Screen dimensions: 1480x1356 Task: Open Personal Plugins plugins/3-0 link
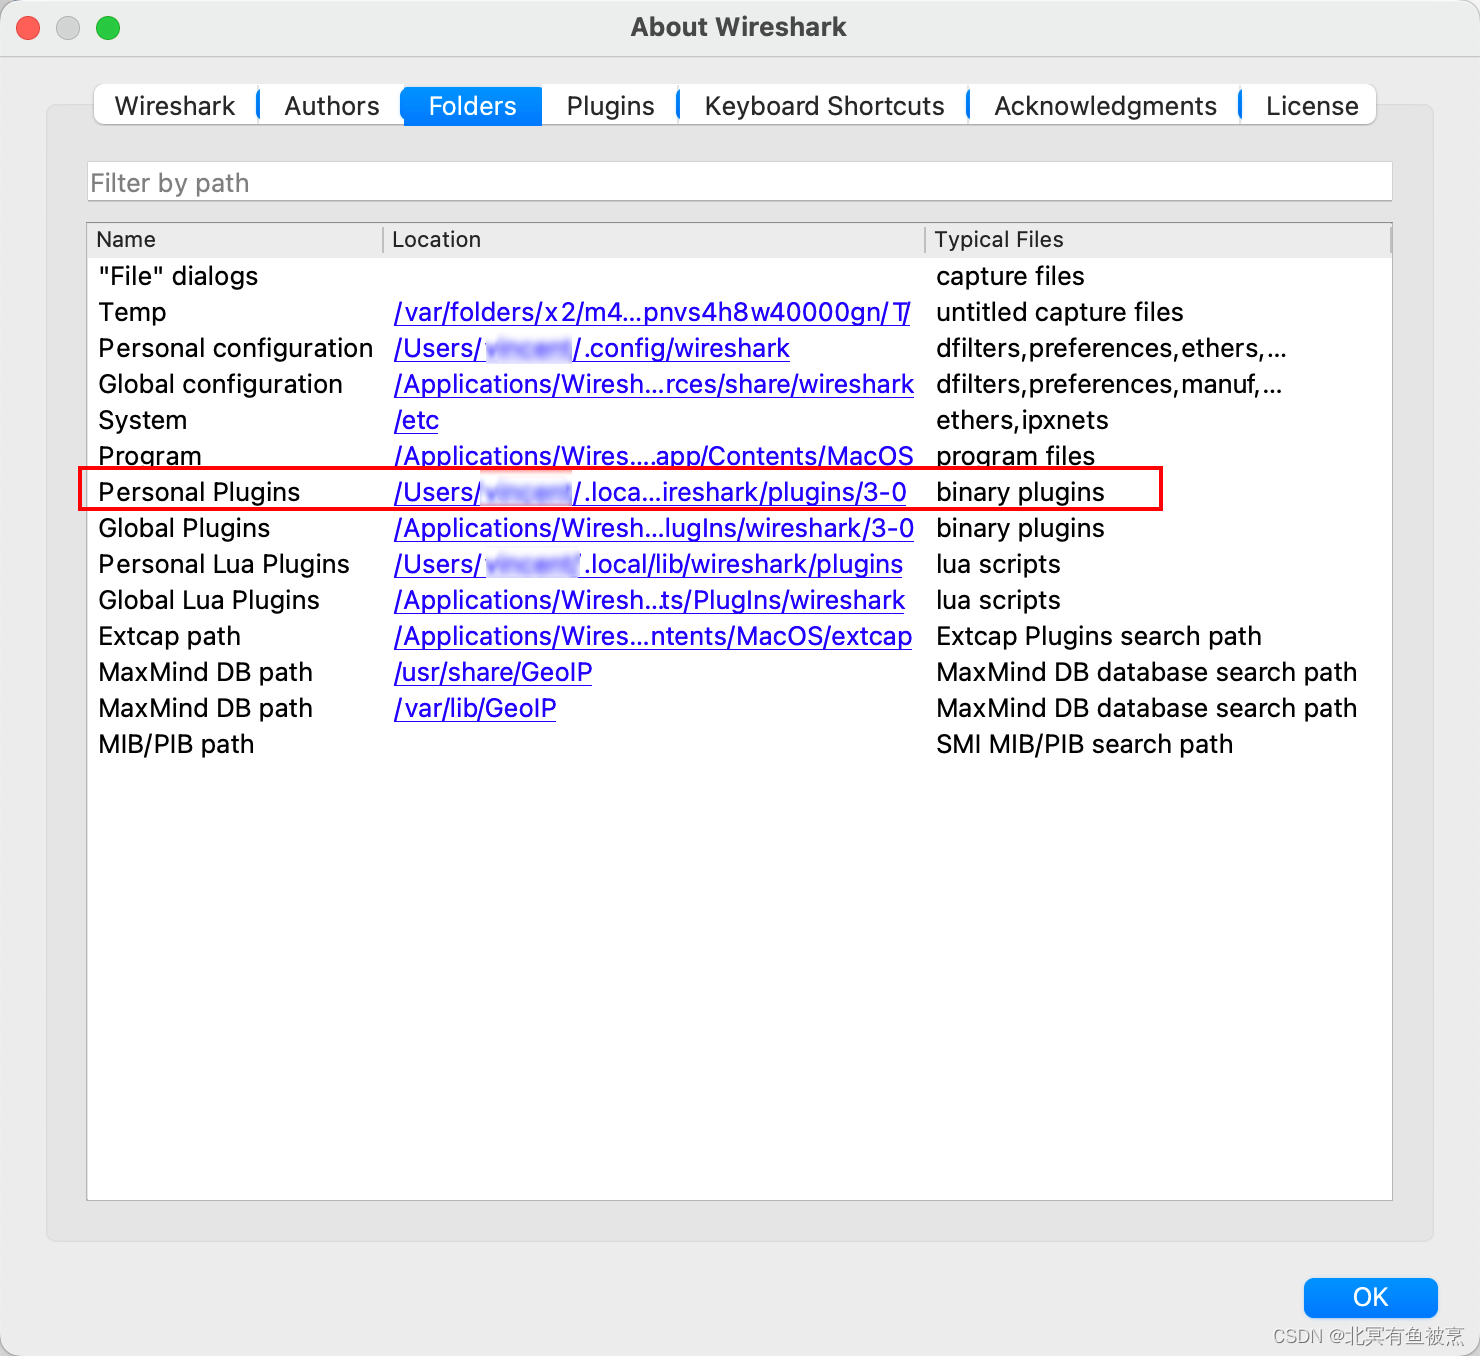click(650, 492)
